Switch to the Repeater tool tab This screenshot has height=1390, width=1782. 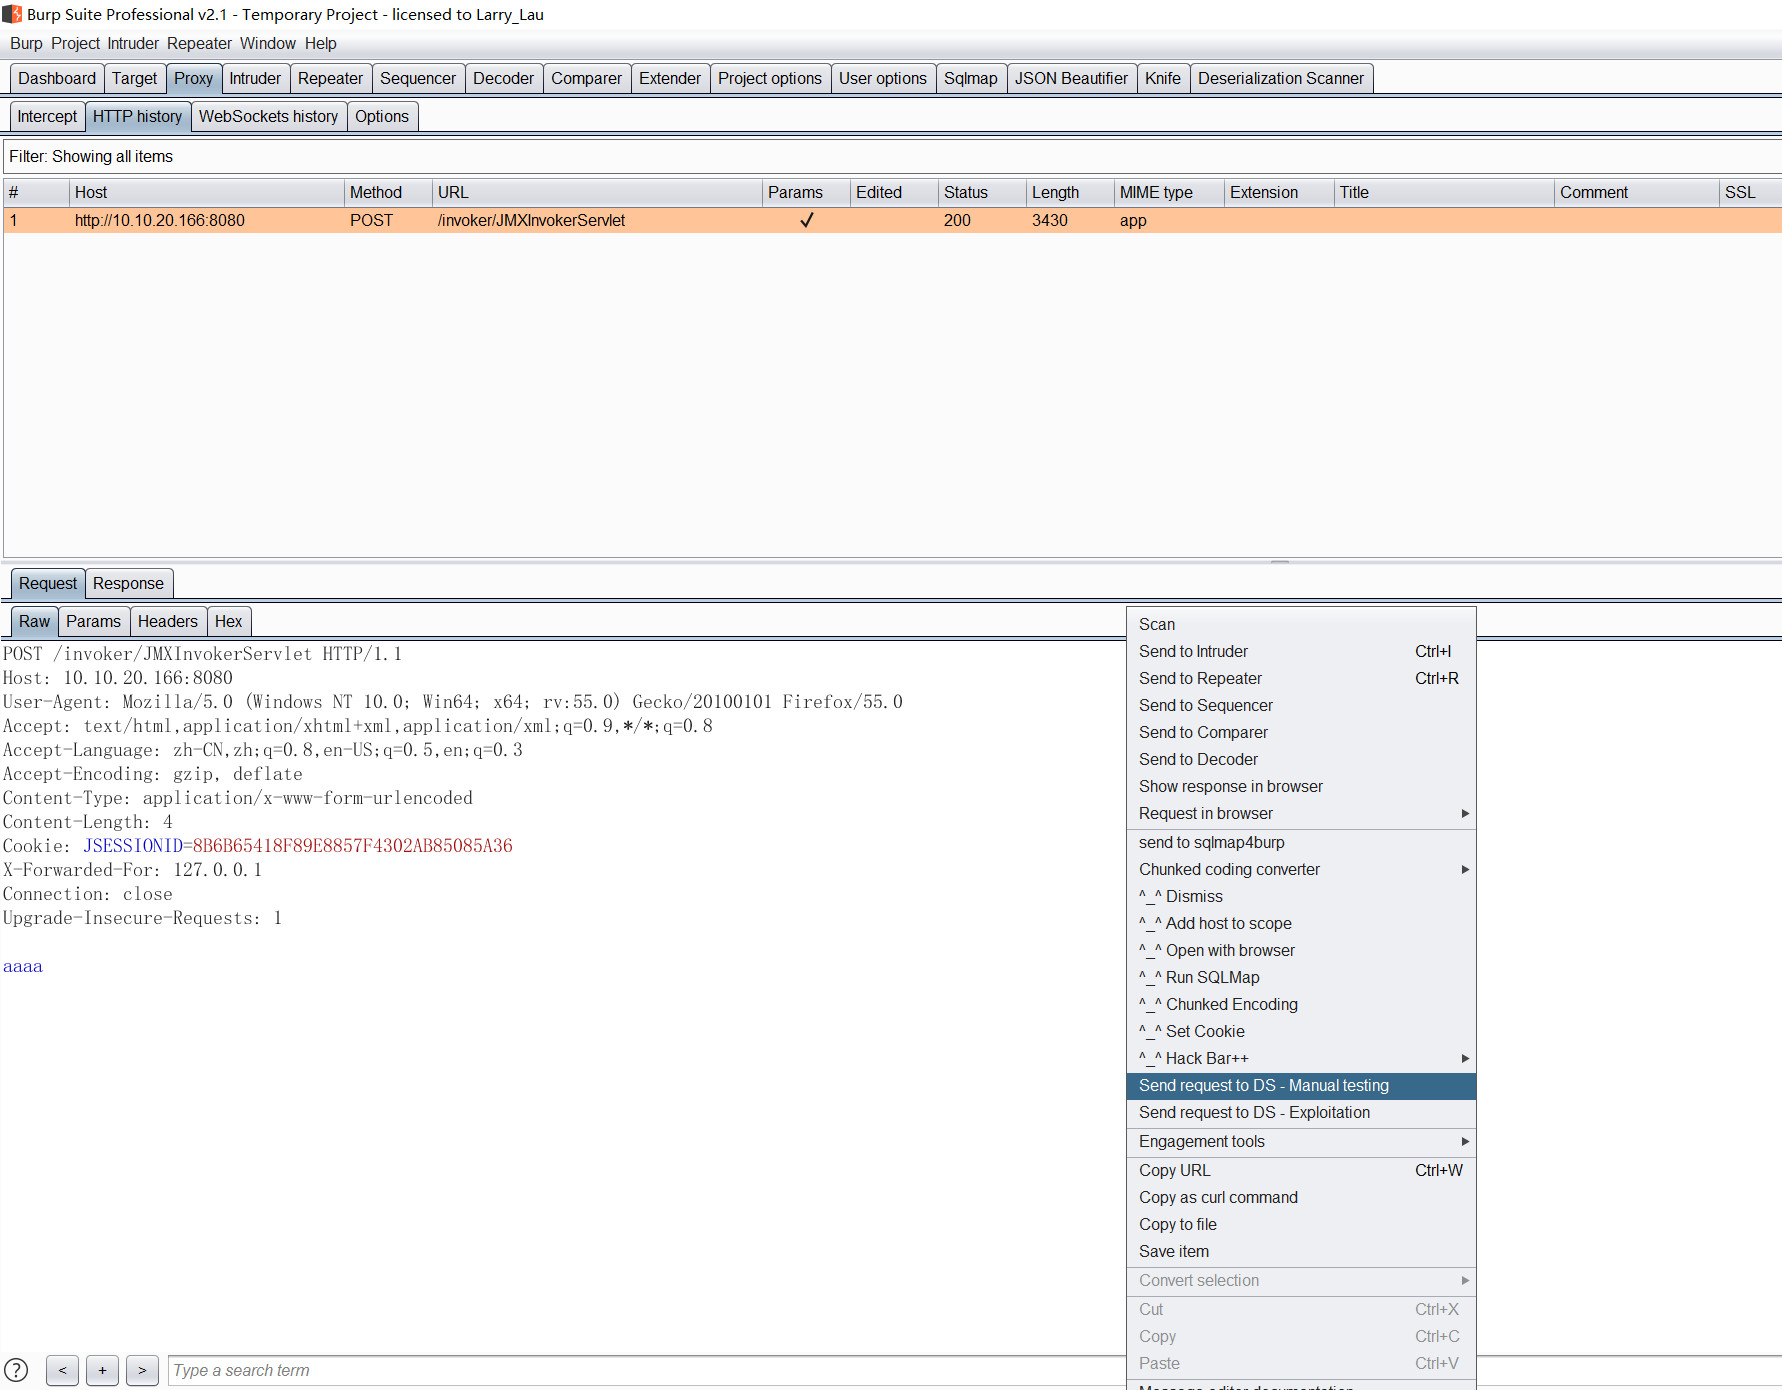click(330, 78)
